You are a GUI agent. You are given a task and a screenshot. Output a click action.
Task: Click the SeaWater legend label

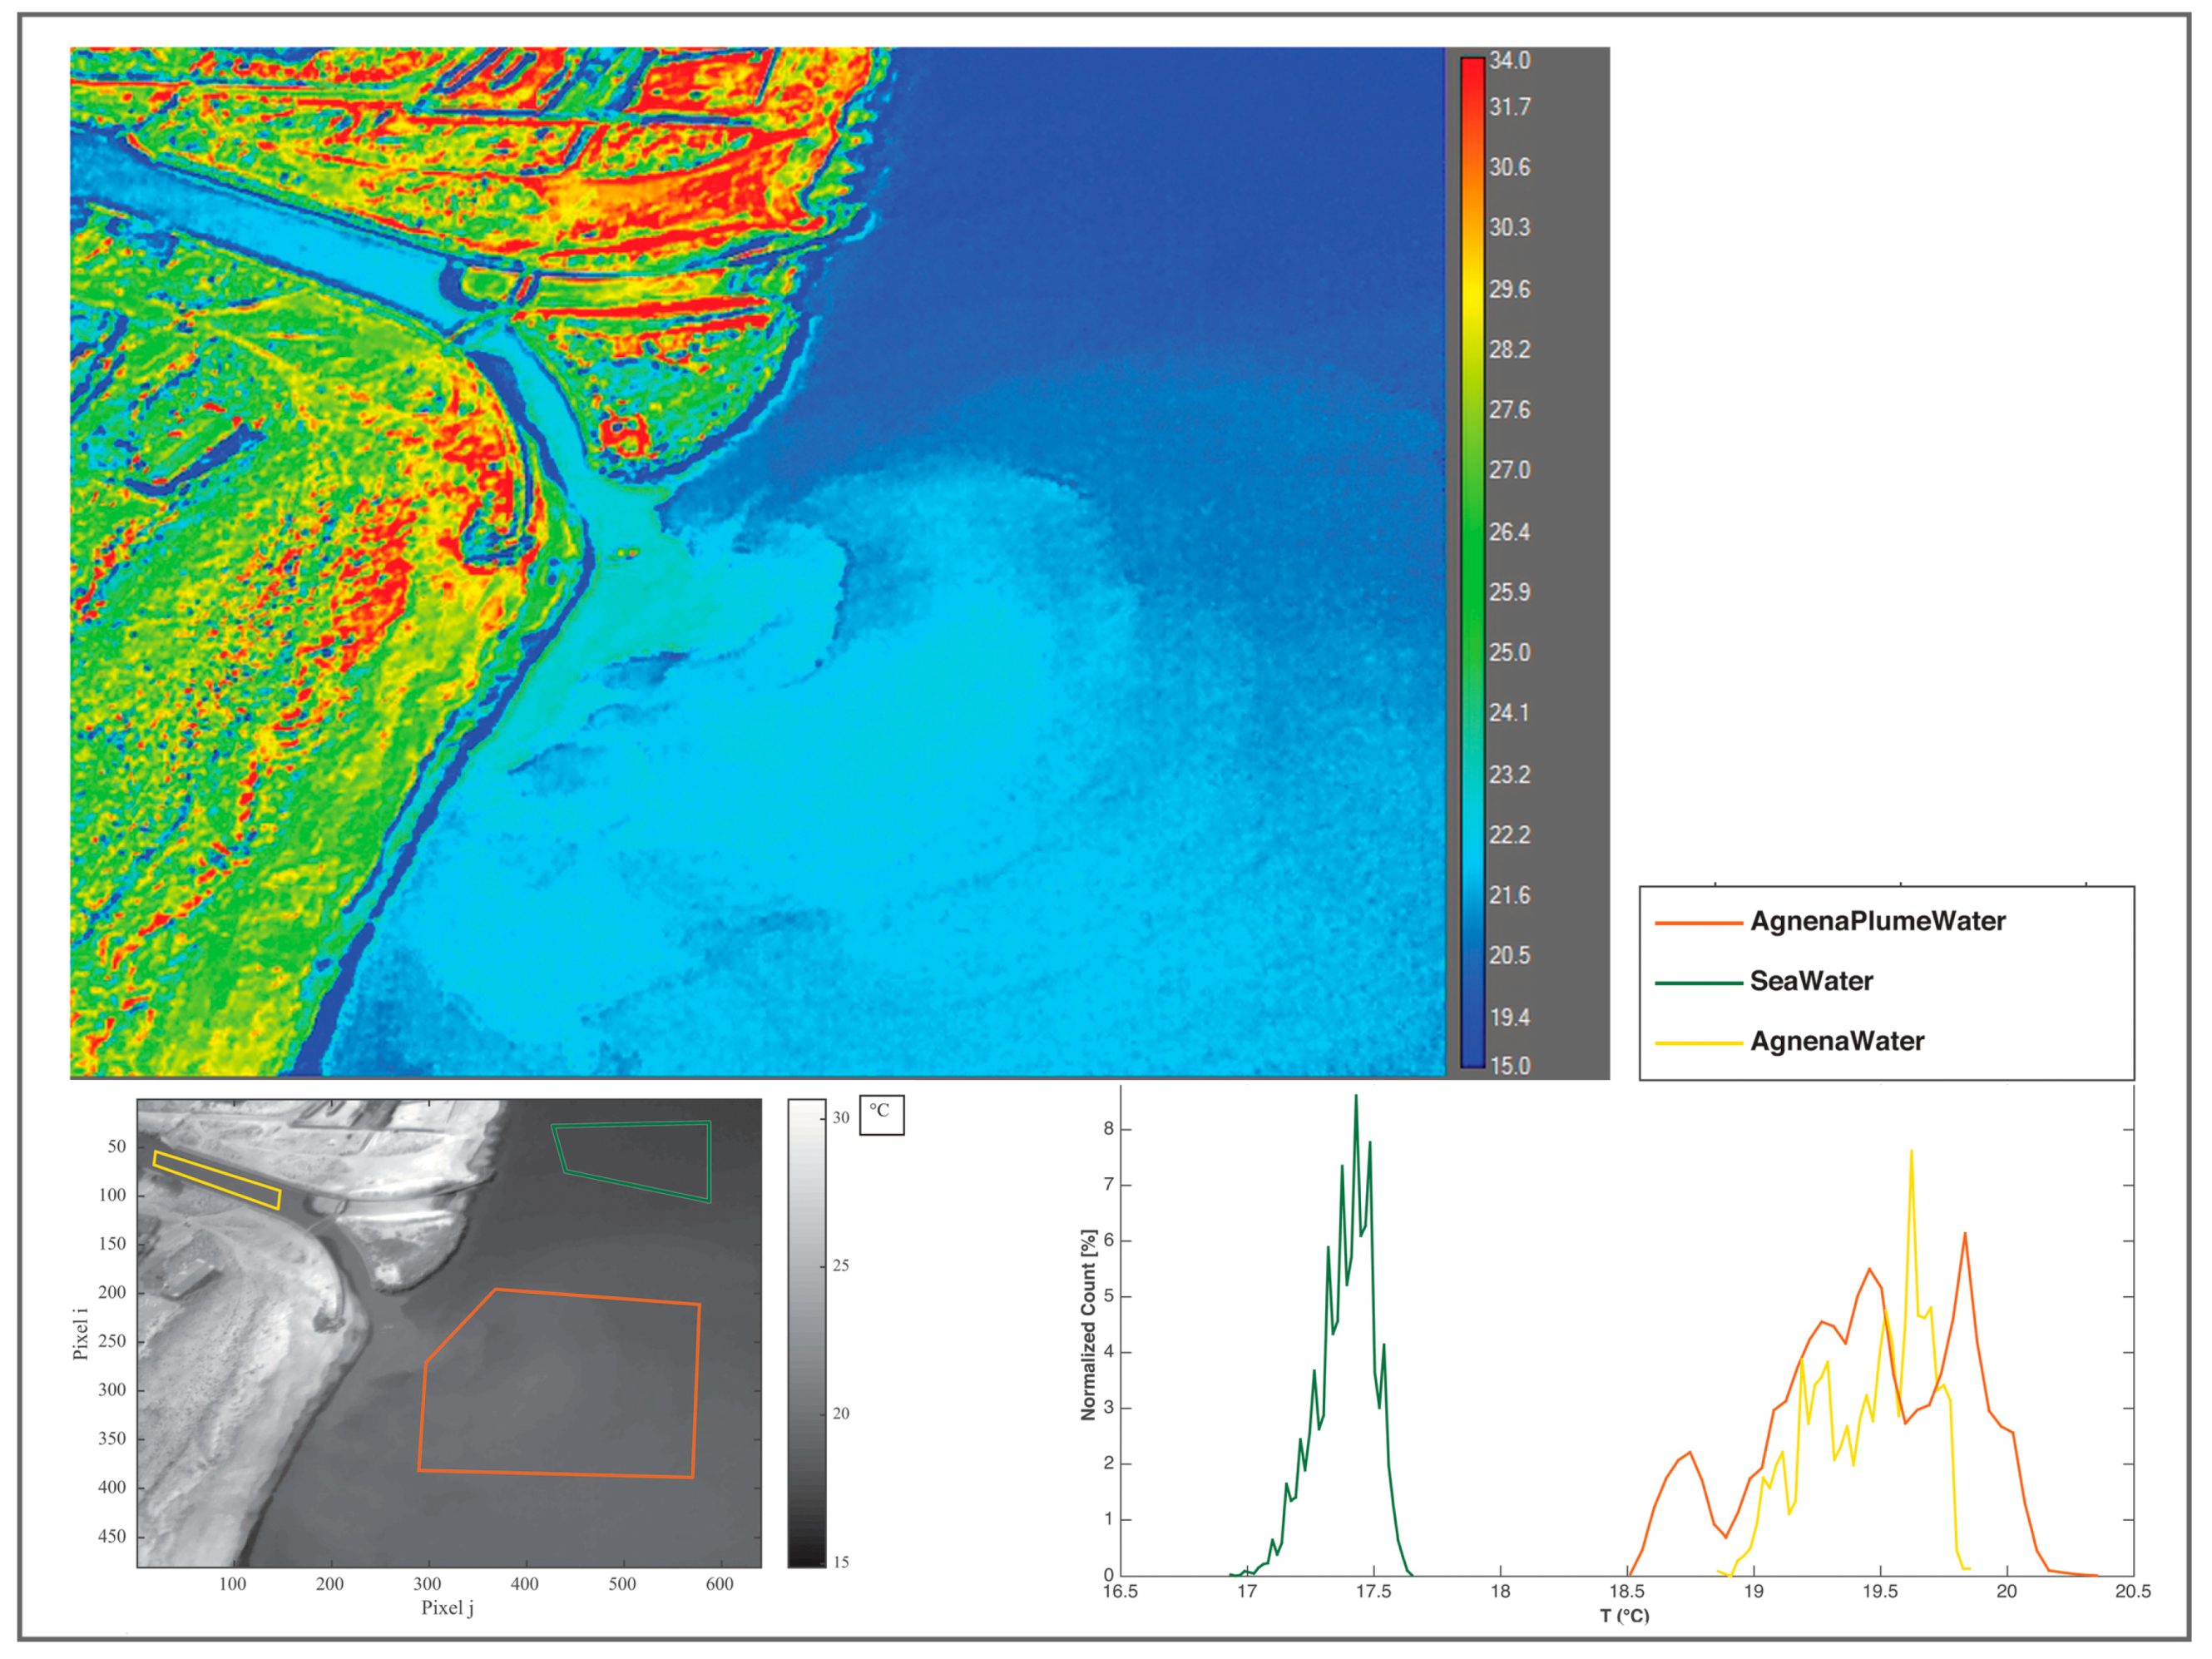pyautogui.click(x=1811, y=981)
